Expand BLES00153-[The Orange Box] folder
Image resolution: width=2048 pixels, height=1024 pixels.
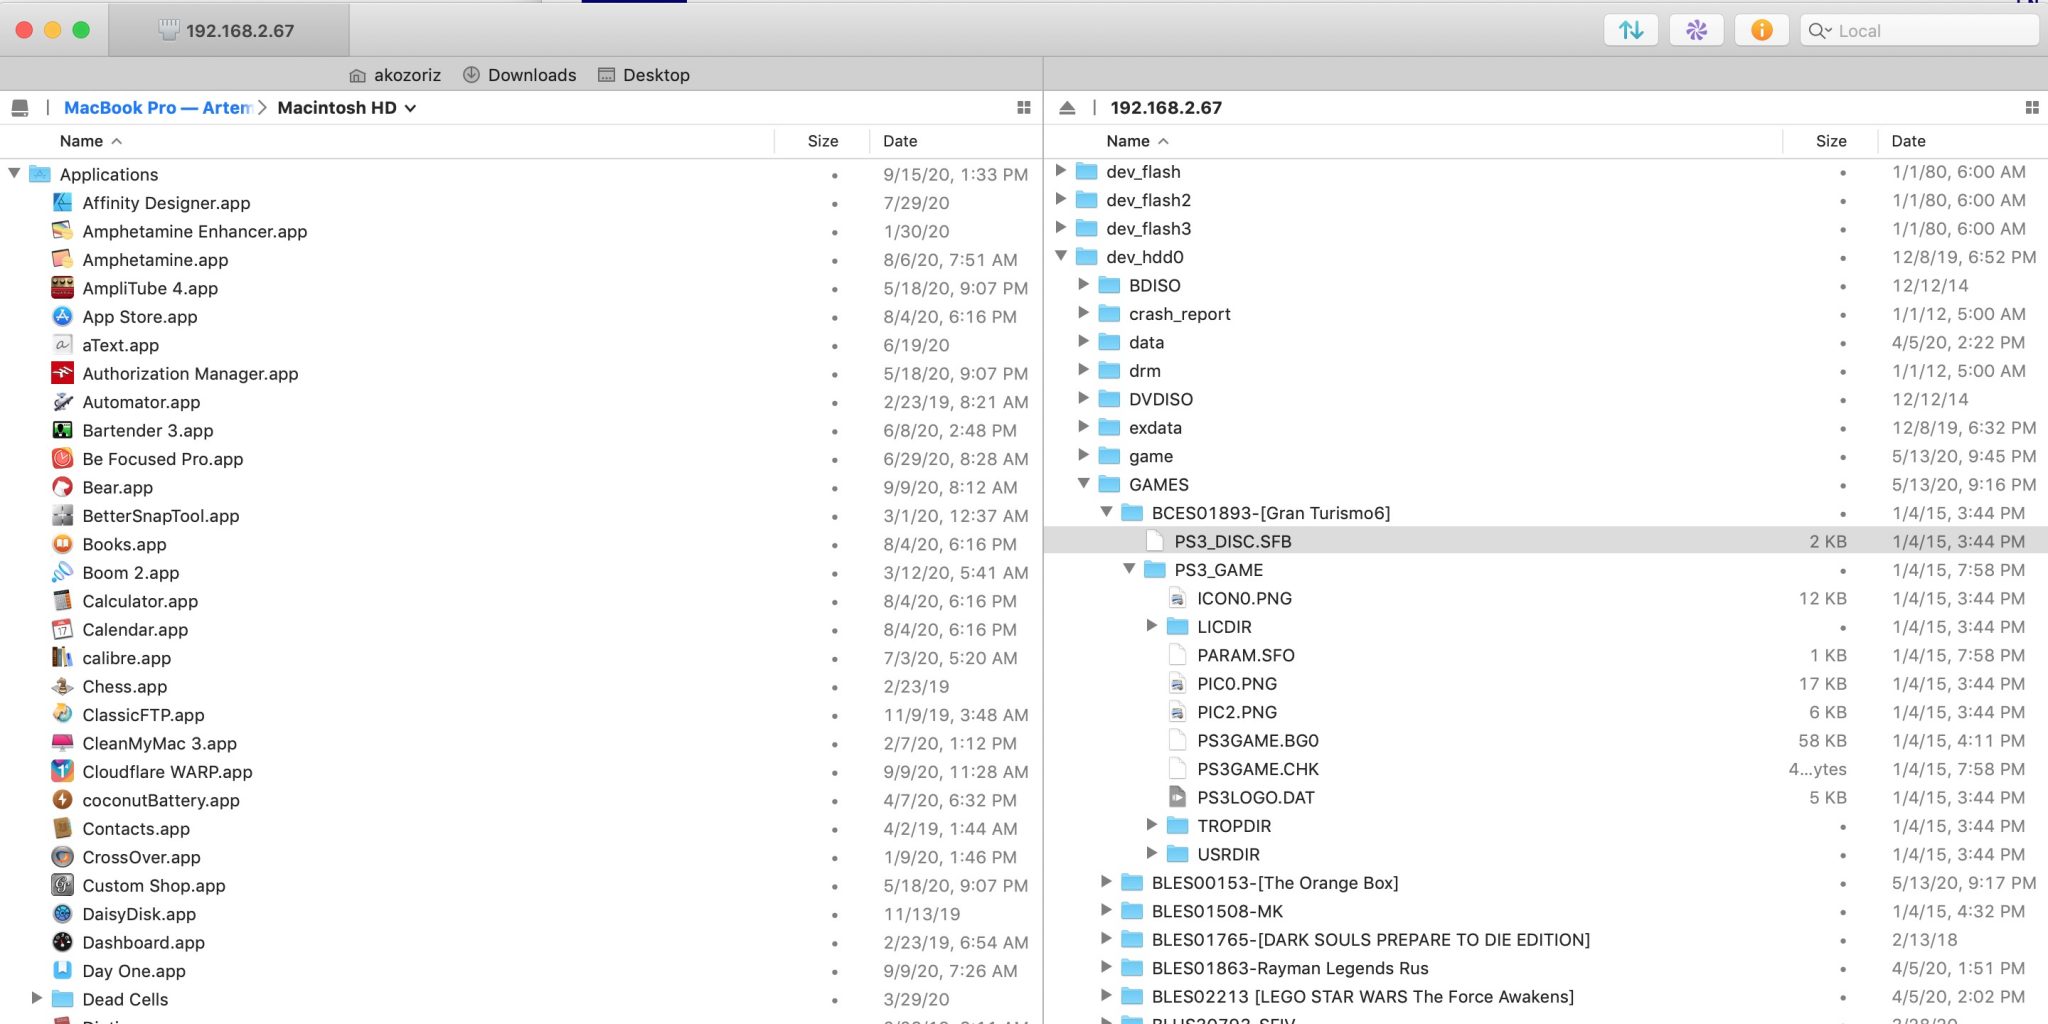point(1107,882)
